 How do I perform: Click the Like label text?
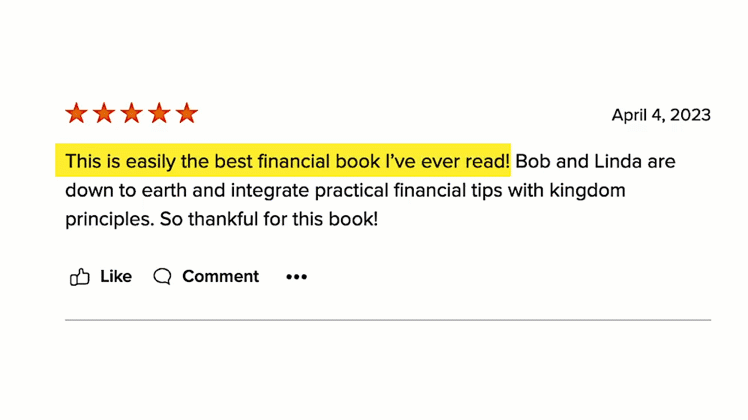click(116, 276)
